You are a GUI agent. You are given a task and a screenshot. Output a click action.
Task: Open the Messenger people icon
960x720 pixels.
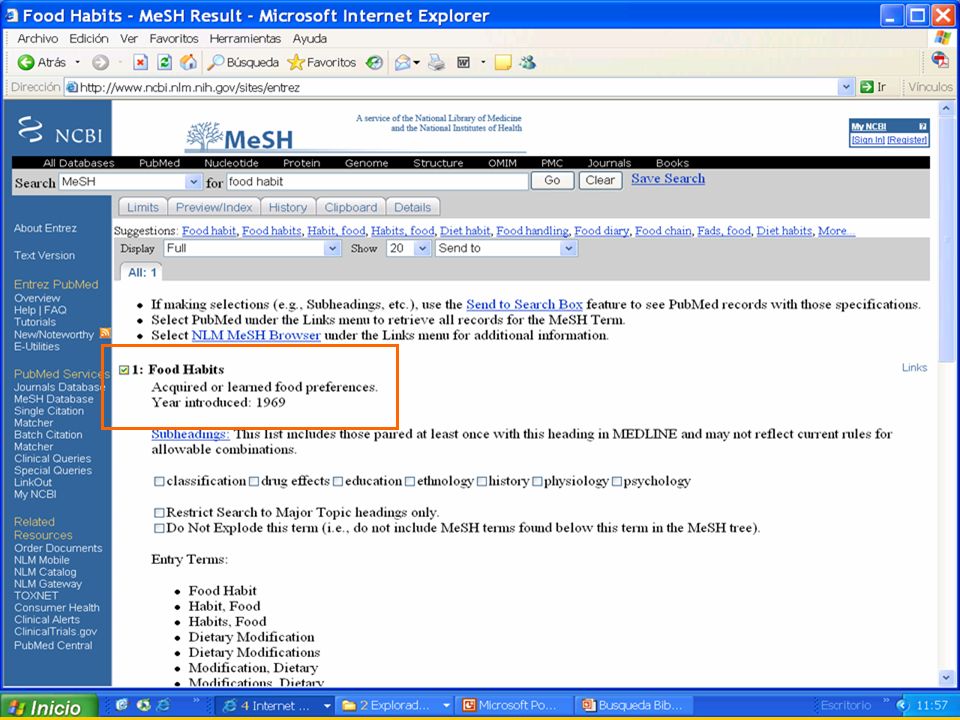527,62
